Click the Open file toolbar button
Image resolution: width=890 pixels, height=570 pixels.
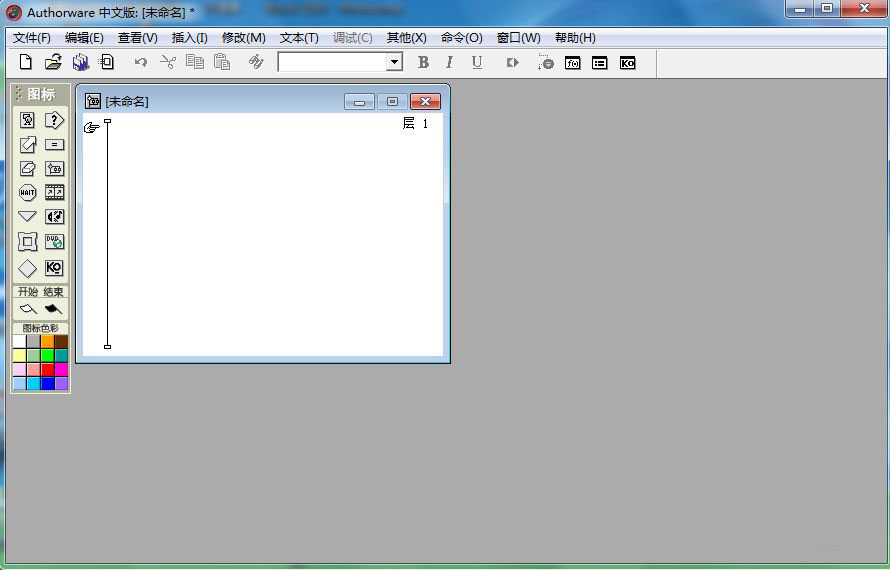(53, 62)
